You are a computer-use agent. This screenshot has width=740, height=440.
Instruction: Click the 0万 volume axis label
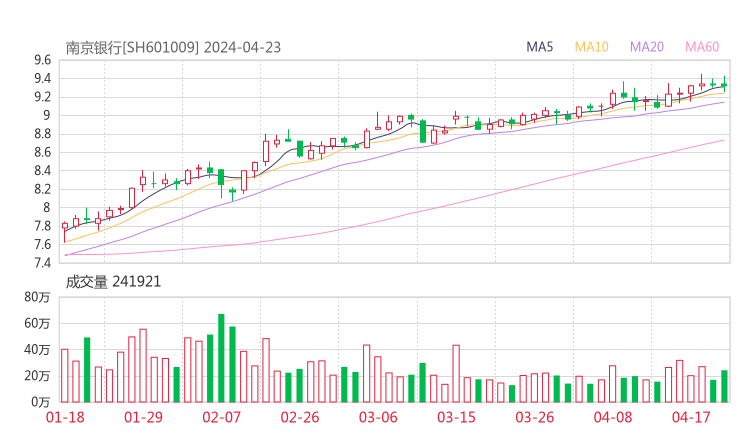pyautogui.click(x=41, y=402)
